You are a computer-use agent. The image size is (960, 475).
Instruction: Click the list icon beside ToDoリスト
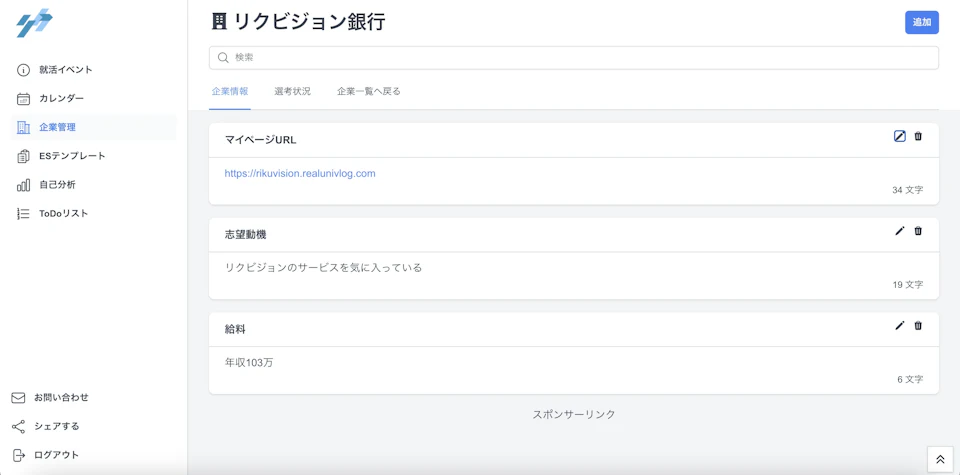[23, 214]
